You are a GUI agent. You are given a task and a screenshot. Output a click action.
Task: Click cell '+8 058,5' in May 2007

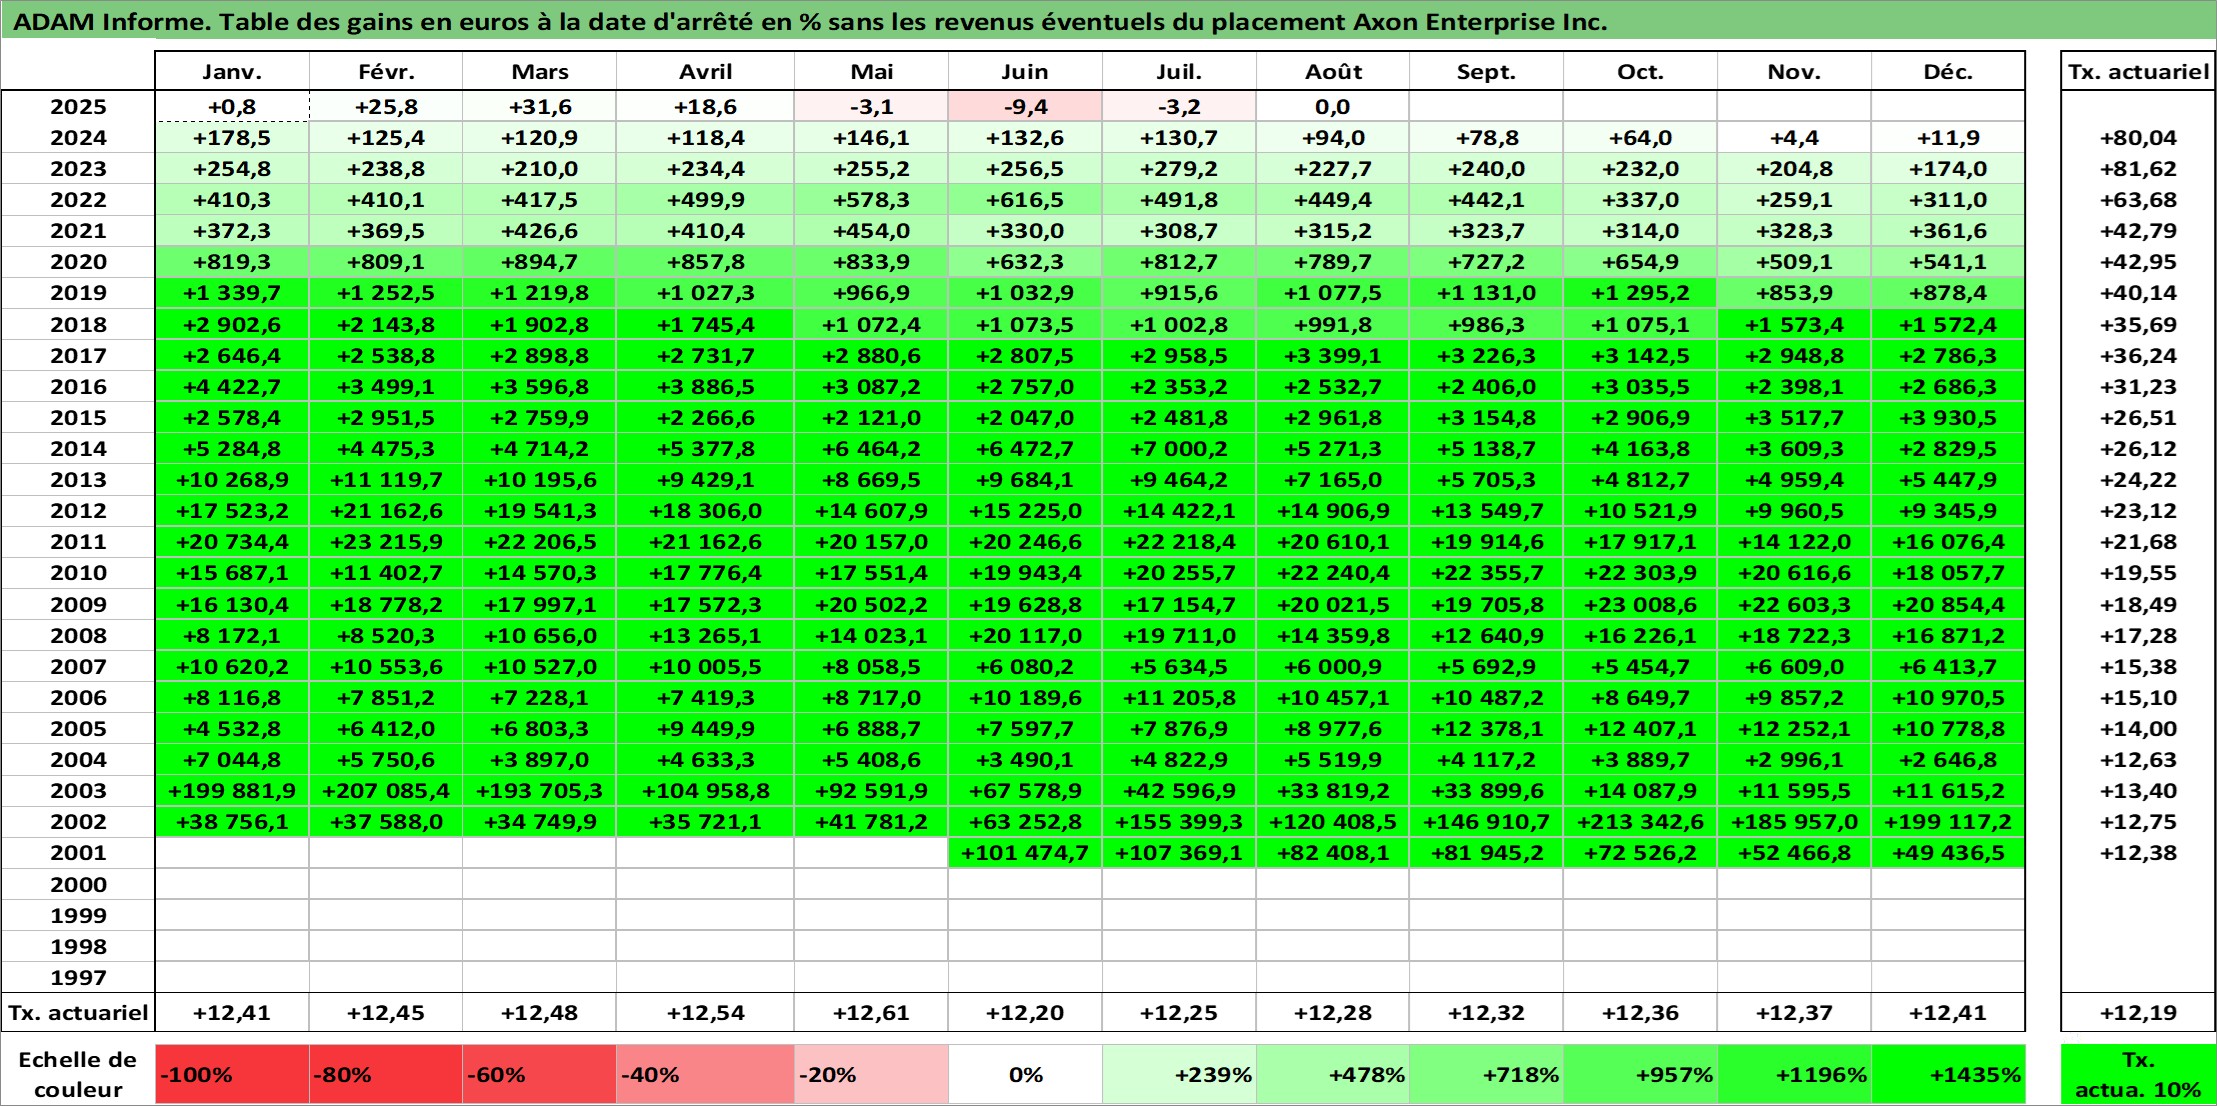(x=871, y=667)
